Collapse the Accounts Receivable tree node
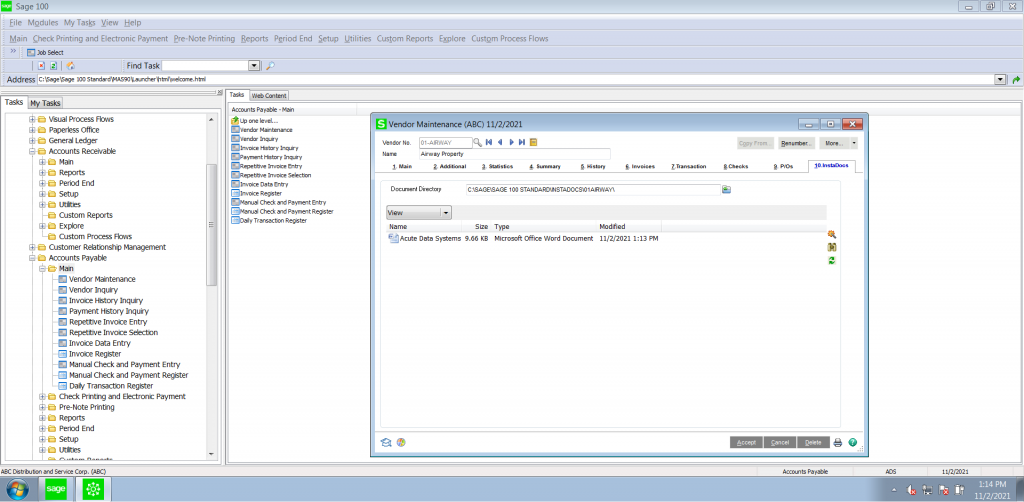Image resolution: width=1024 pixels, height=502 pixels. (x=32, y=151)
